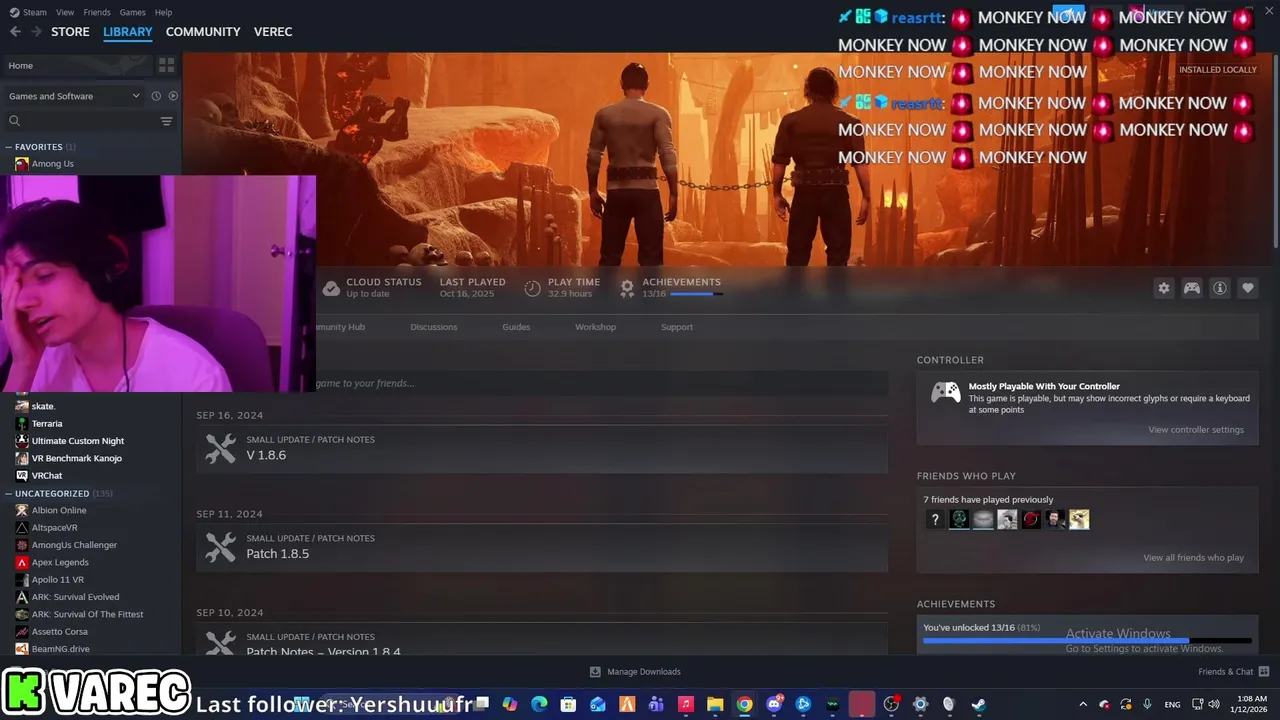Click the Manage Downloads icon
The image size is (1280, 720).
click(595, 672)
